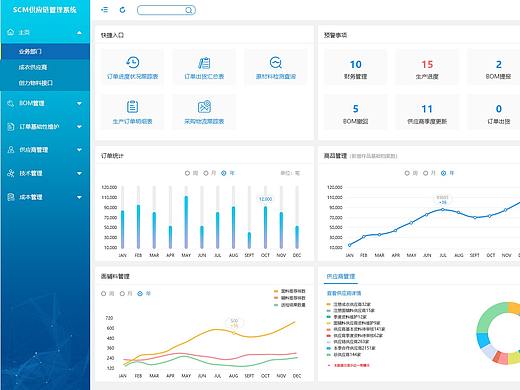
Task: Select the 周 radio in 商品管理 chart
Action: tap(407, 173)
